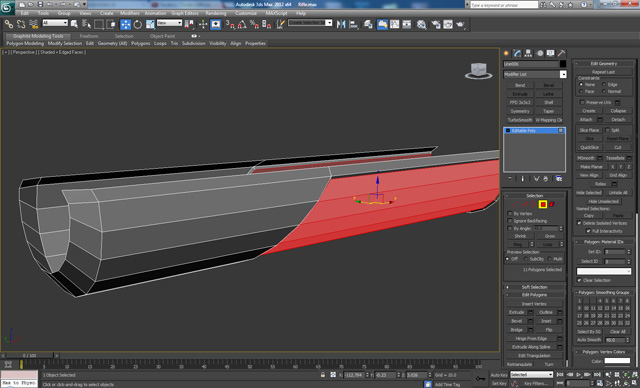Click the object color swatch beside Line006
Image resolution: width=640 pixels, height=388 pixels.
pos(563,64)
